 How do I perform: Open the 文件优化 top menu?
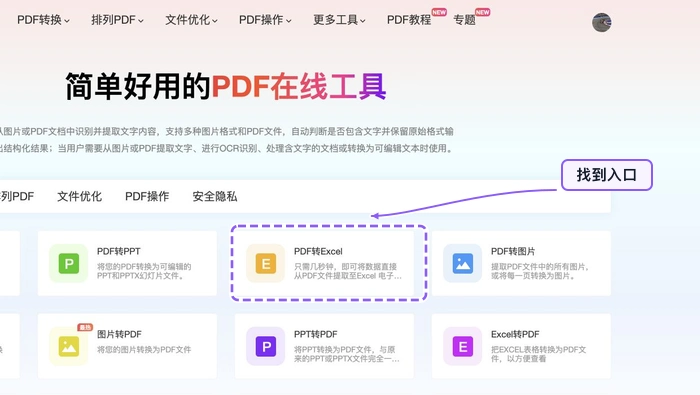click(x=191, y=20)
